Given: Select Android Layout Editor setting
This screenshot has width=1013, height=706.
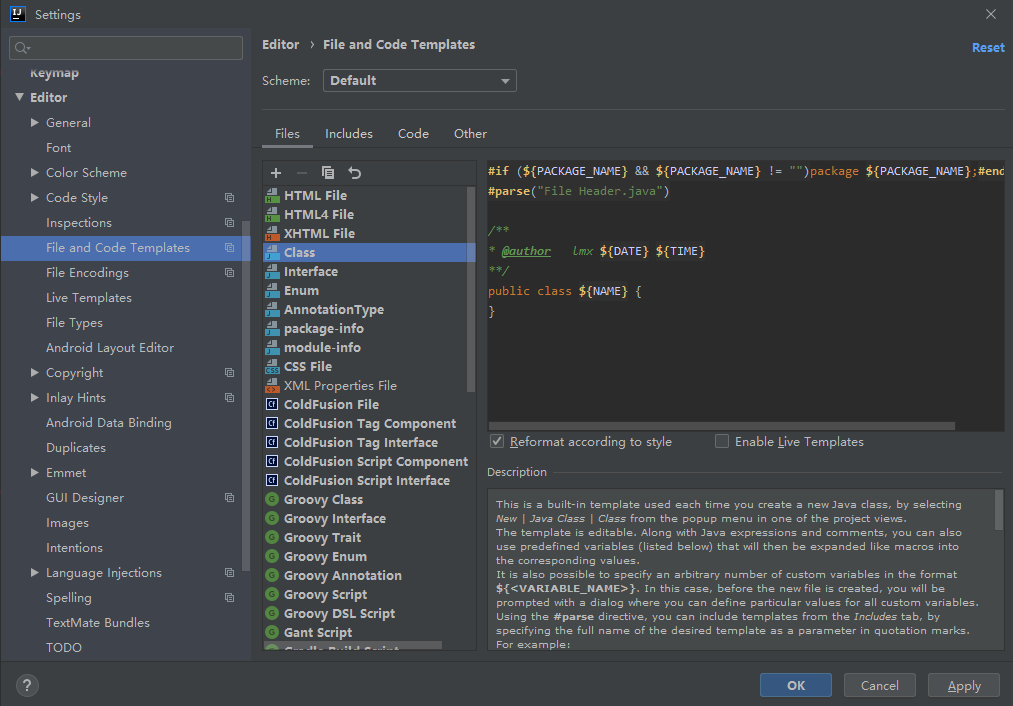Looking at the screenshot, I should point(110,348).
